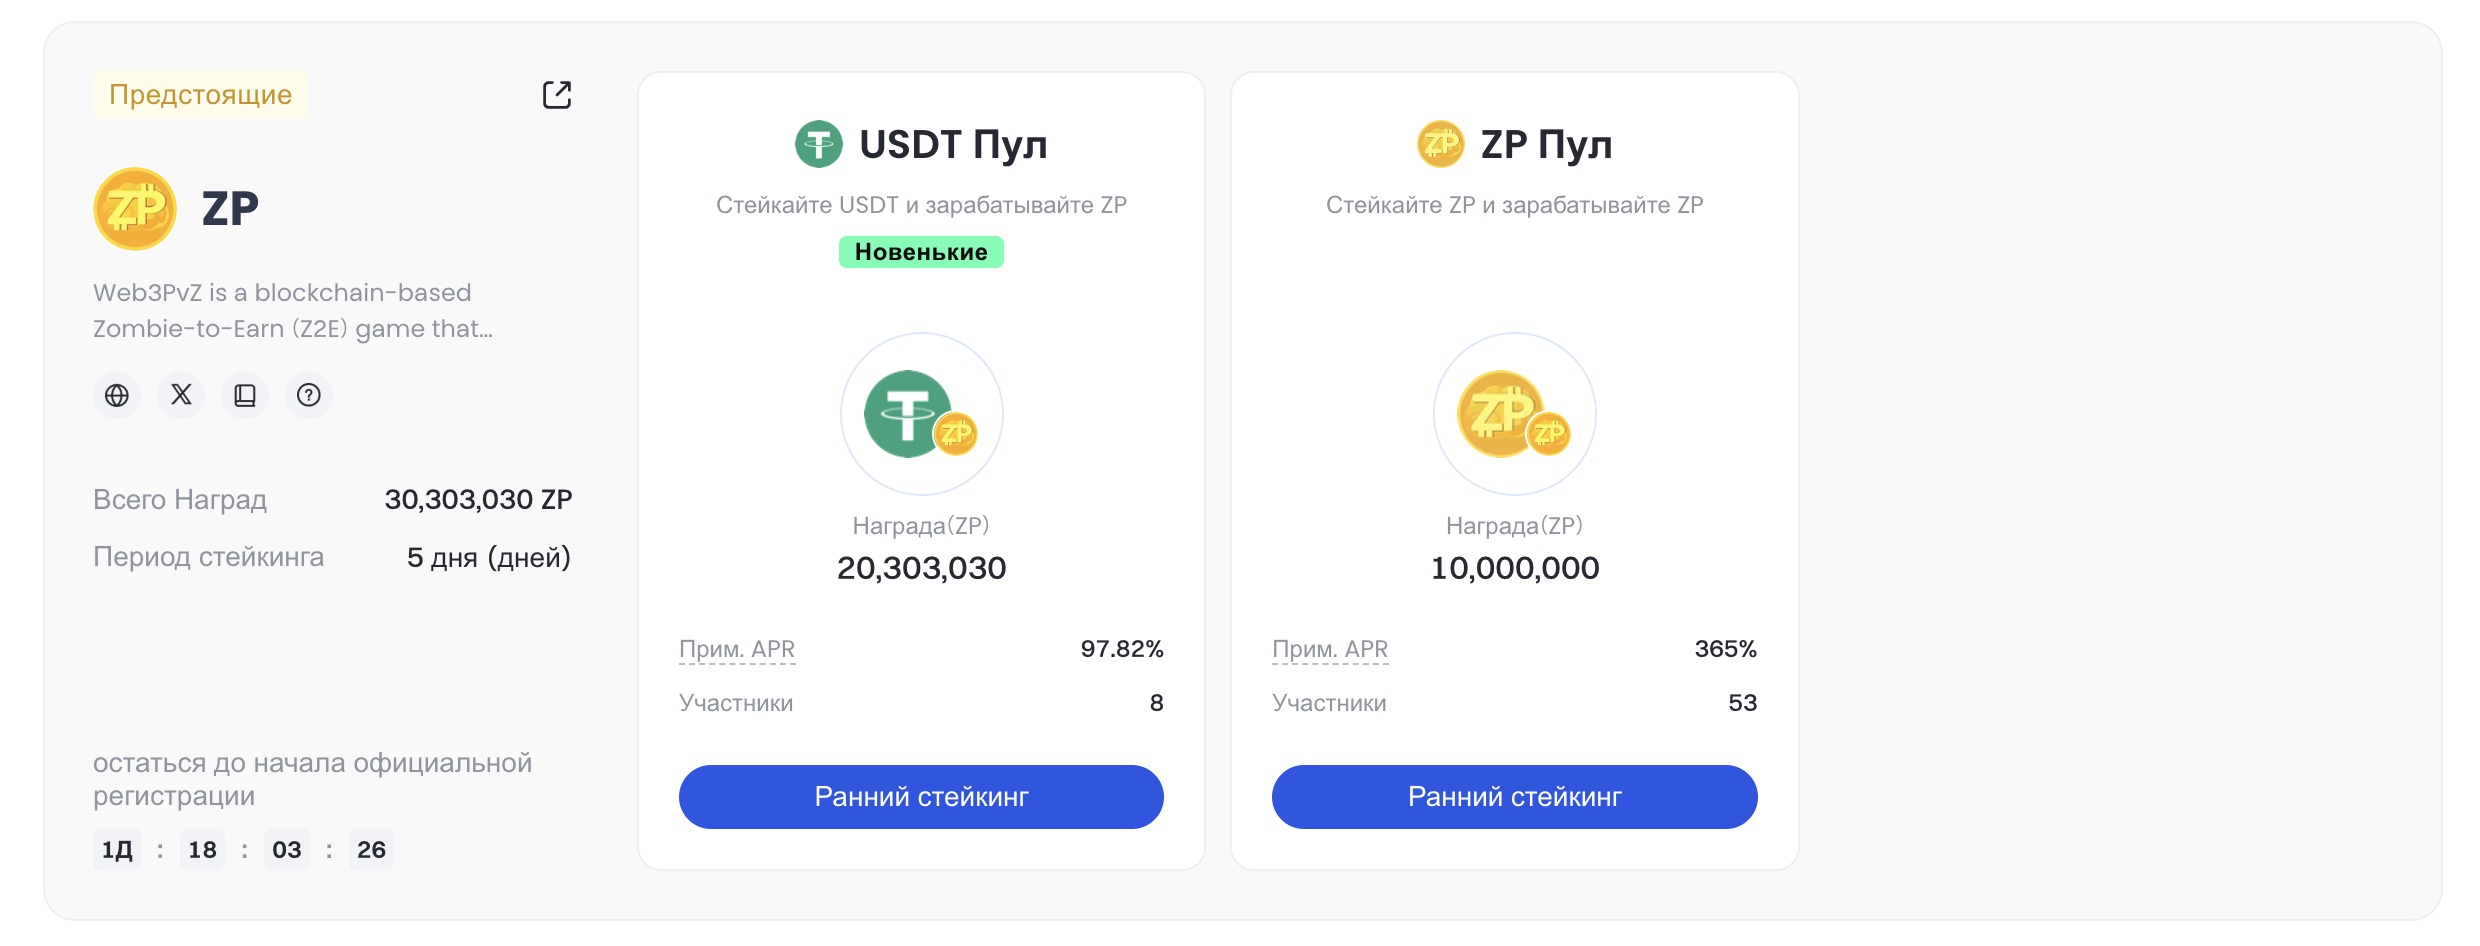Click the ZP reward circle graphic
Screen dimensions: 2480x946
click(1515, 414)
